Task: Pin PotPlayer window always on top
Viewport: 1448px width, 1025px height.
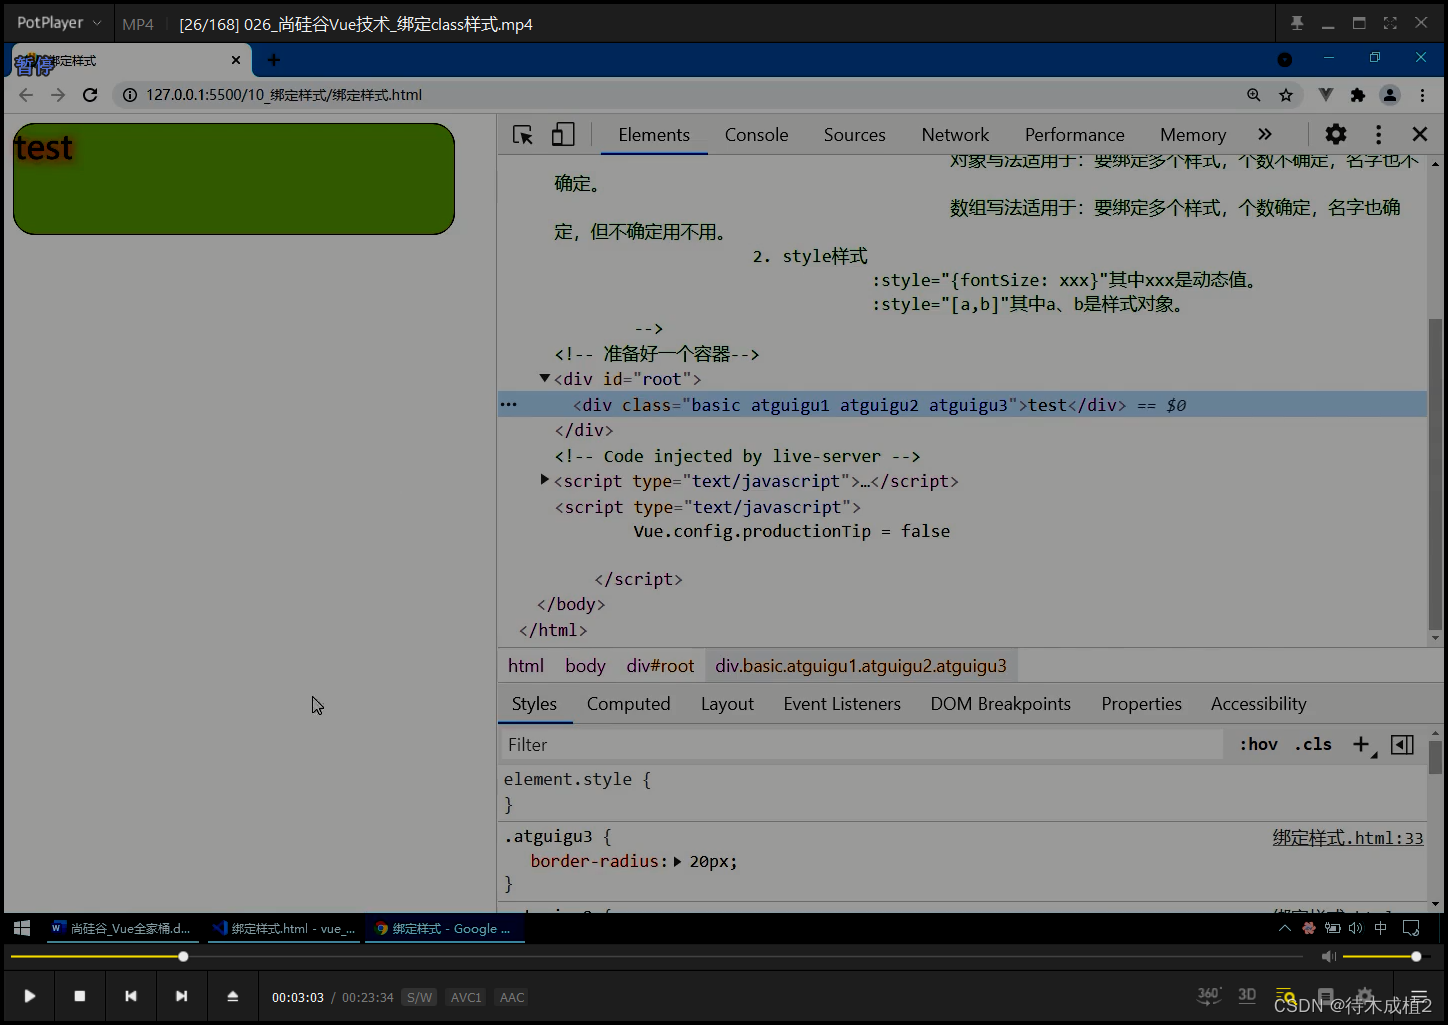Action: pos(1297,23)
